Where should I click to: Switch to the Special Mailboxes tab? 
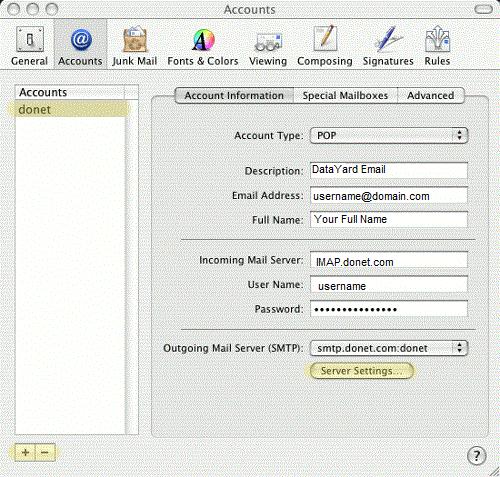point(345,96)
